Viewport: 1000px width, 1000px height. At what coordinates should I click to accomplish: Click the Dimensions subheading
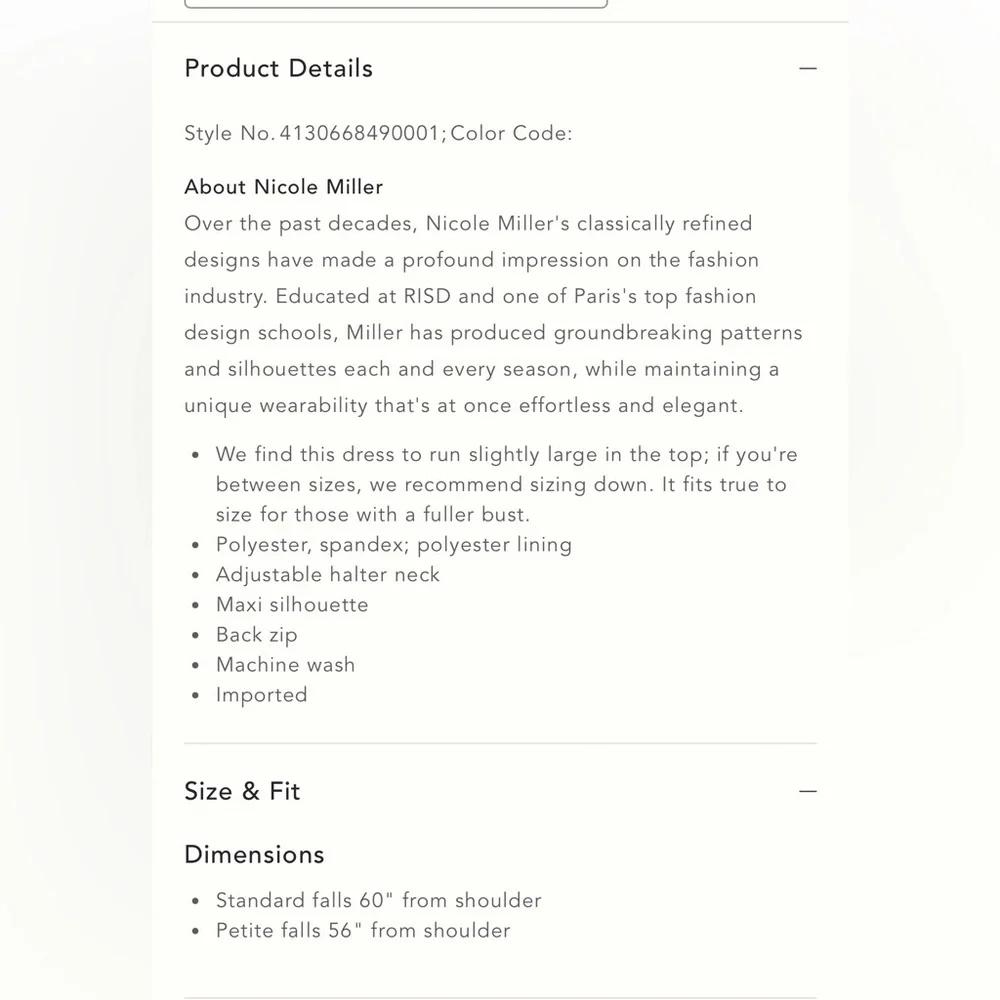[254, 855]
